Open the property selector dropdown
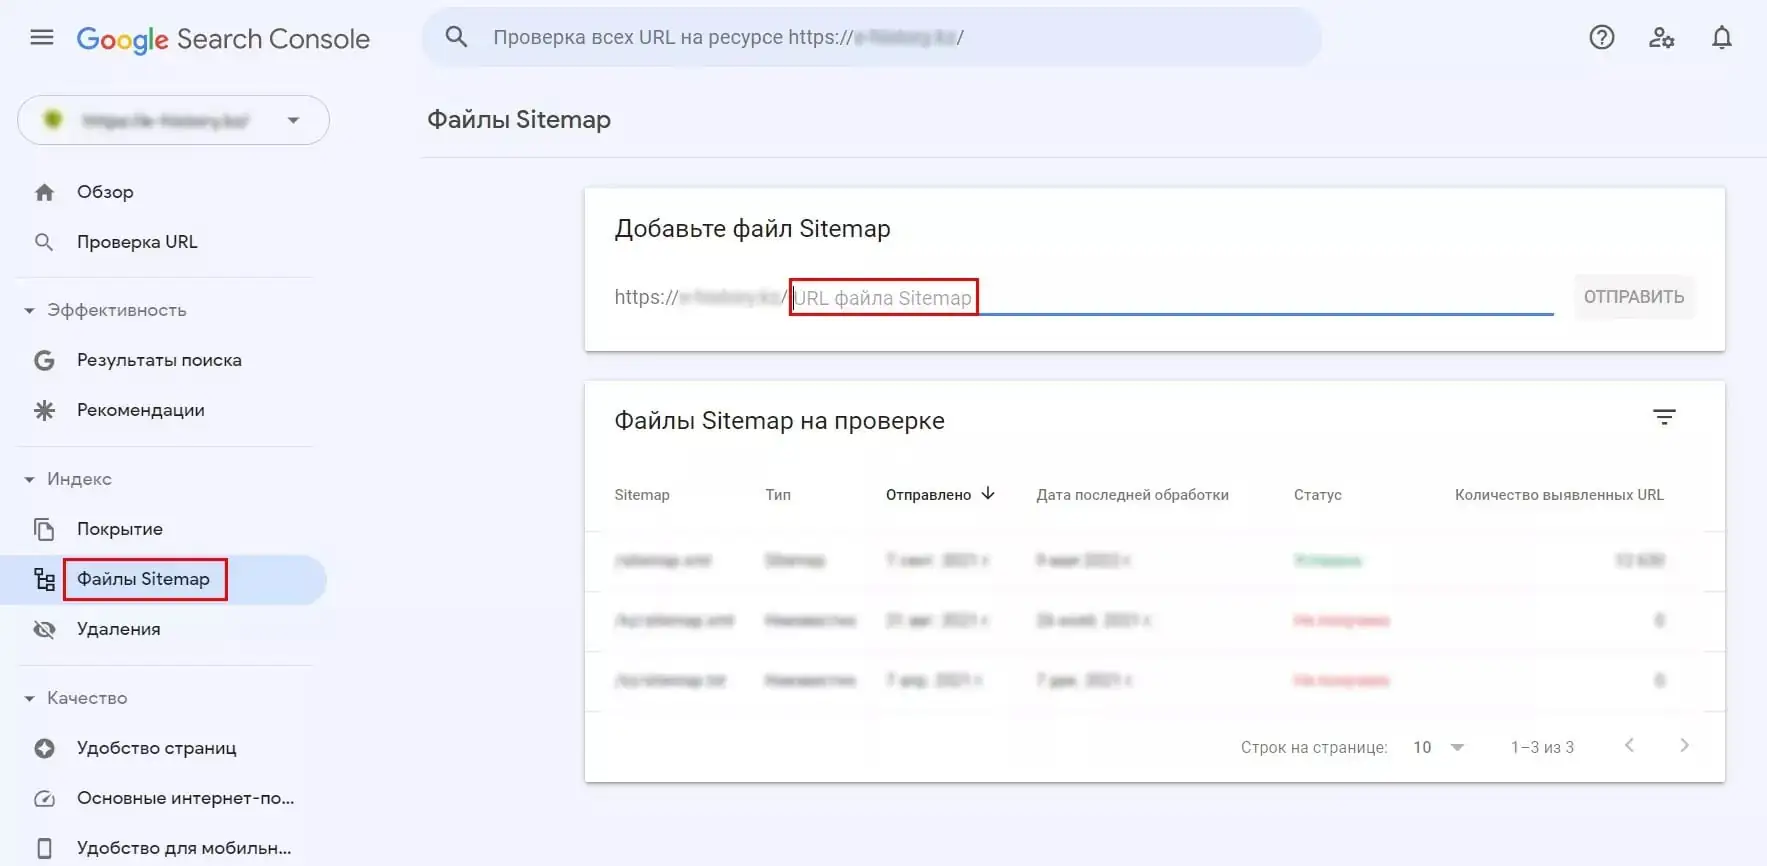The image size is (1767, 866). click(173, 120)
